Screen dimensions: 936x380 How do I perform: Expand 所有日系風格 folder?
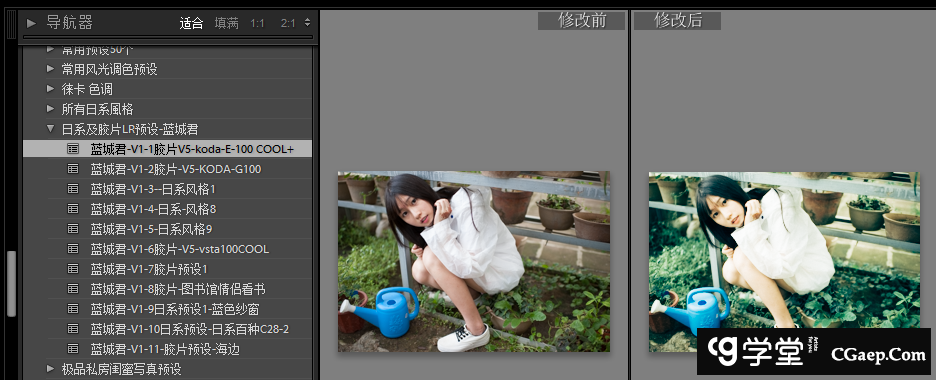pos(51,109)
